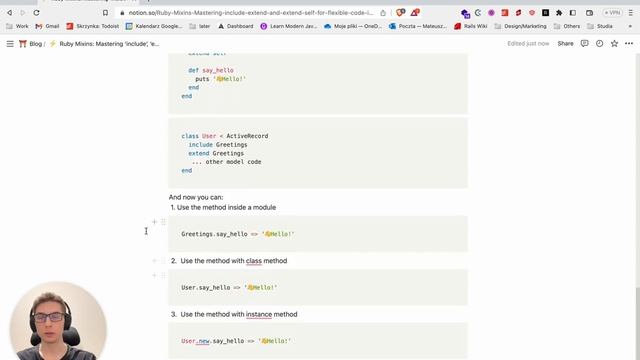Click 'class User < ActiveRecord' code line
Viewport: 640px width, 360px height.
click(225, 136)
